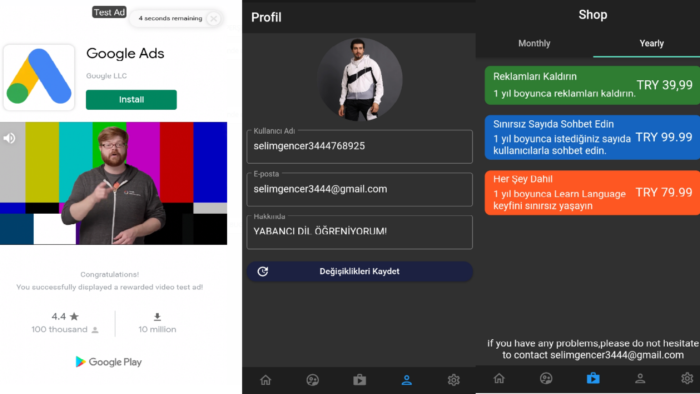This screenshot has width=700, height=394.
Task: Choose orange Her Şey Dahil plan
Action: [x=592, y=192]
